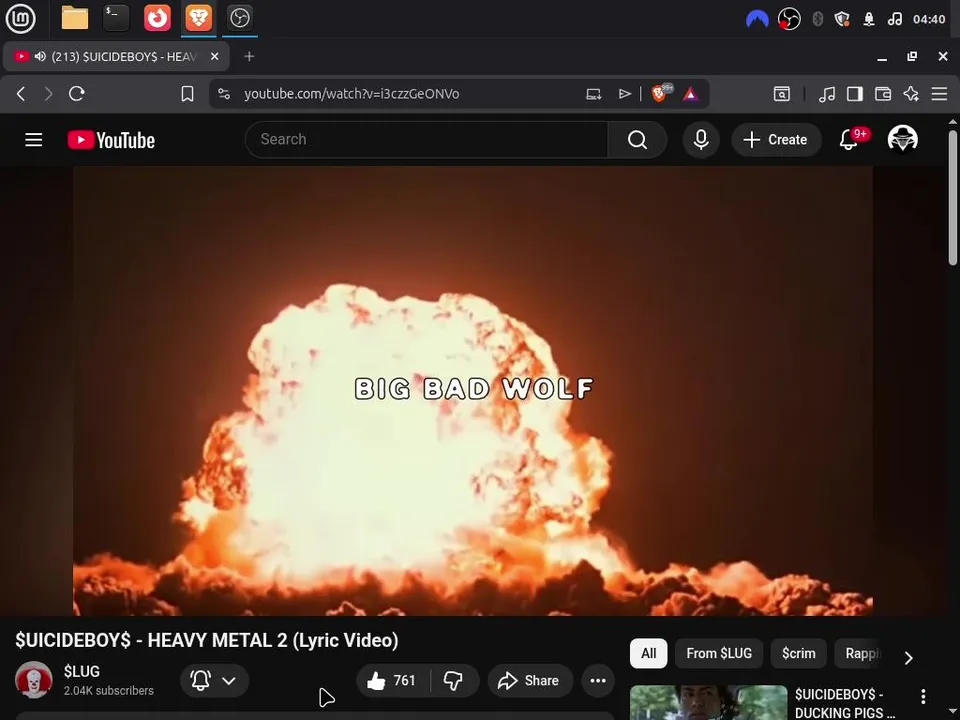Open the NordVPN tray icon
Screen dimensions: 960x720
coord(757,20)
